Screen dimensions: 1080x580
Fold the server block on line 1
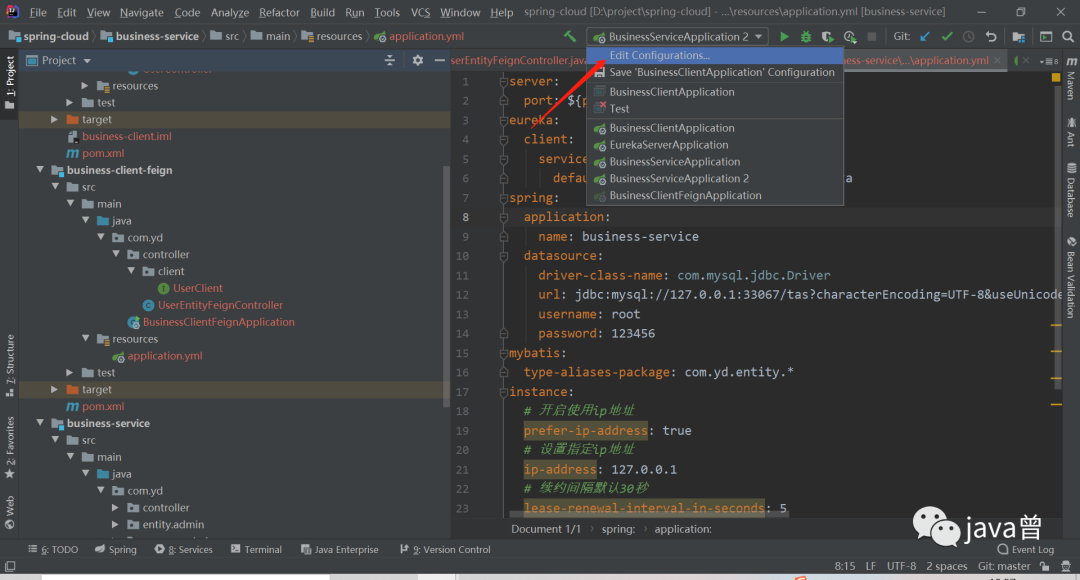pyautogui.click(x=503, y=81)
